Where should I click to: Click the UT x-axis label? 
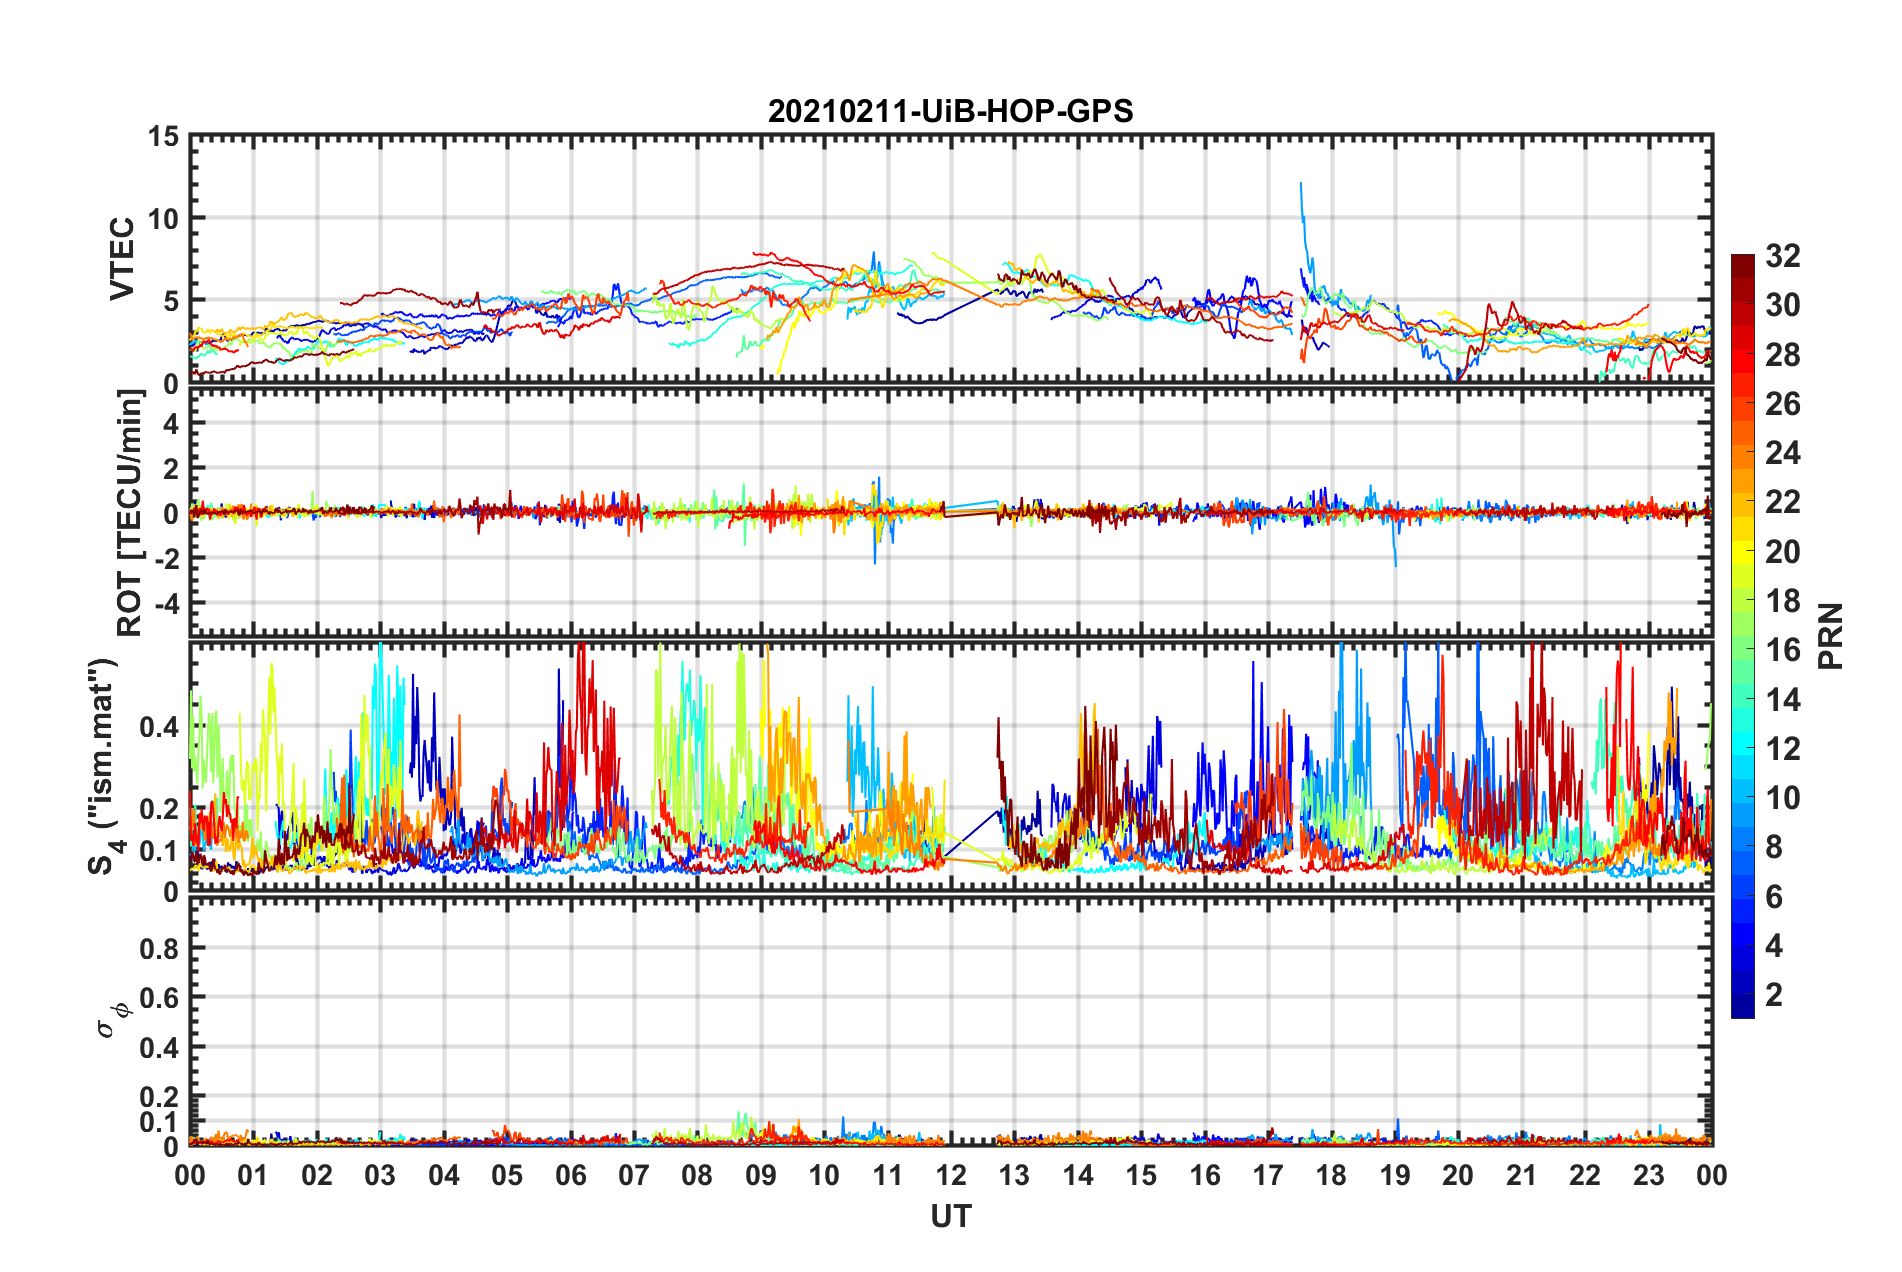click(951, 1216)
